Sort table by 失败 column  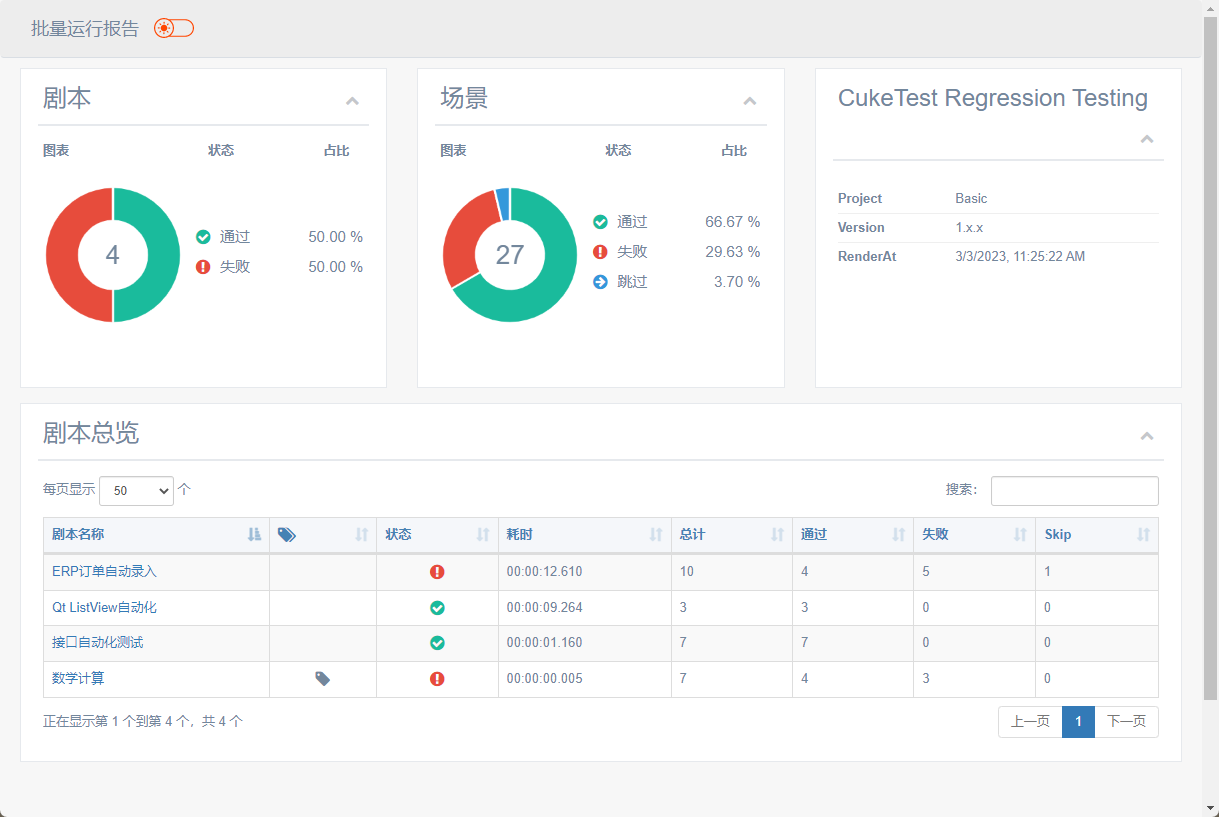[975, 535]
